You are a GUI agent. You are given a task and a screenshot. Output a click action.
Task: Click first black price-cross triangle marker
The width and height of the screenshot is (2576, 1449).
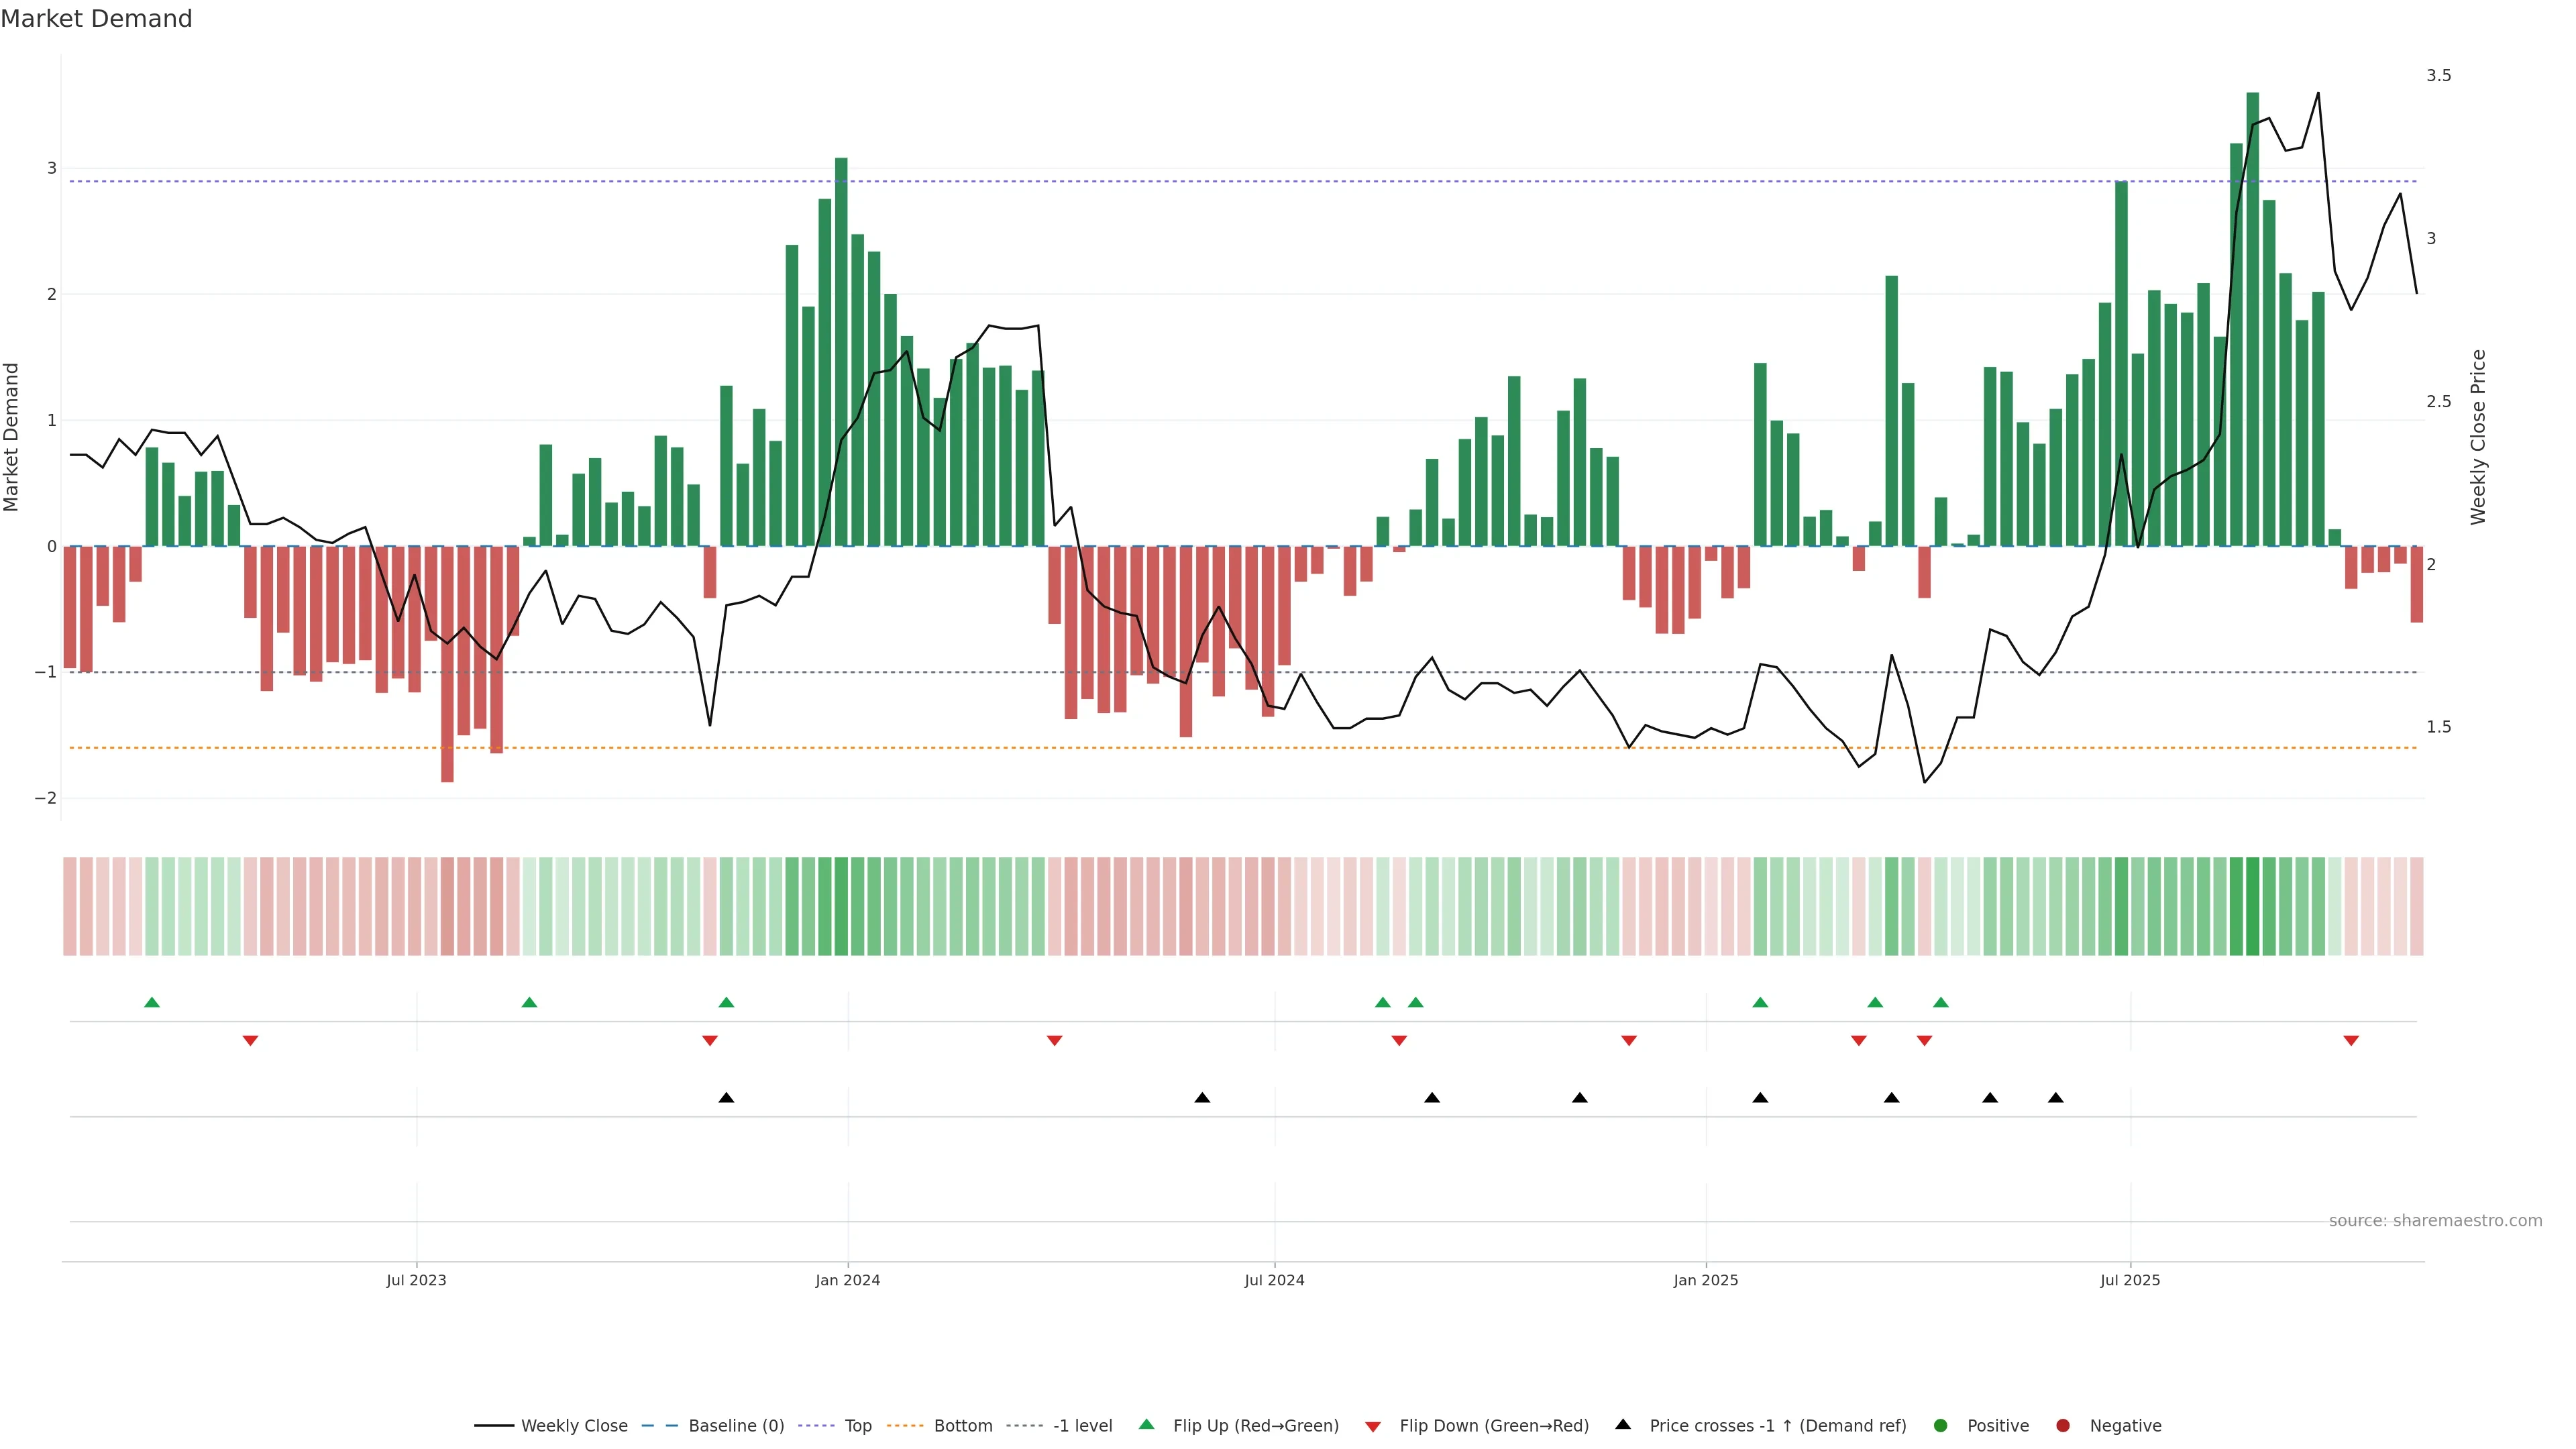click(x=727, y=1098)
